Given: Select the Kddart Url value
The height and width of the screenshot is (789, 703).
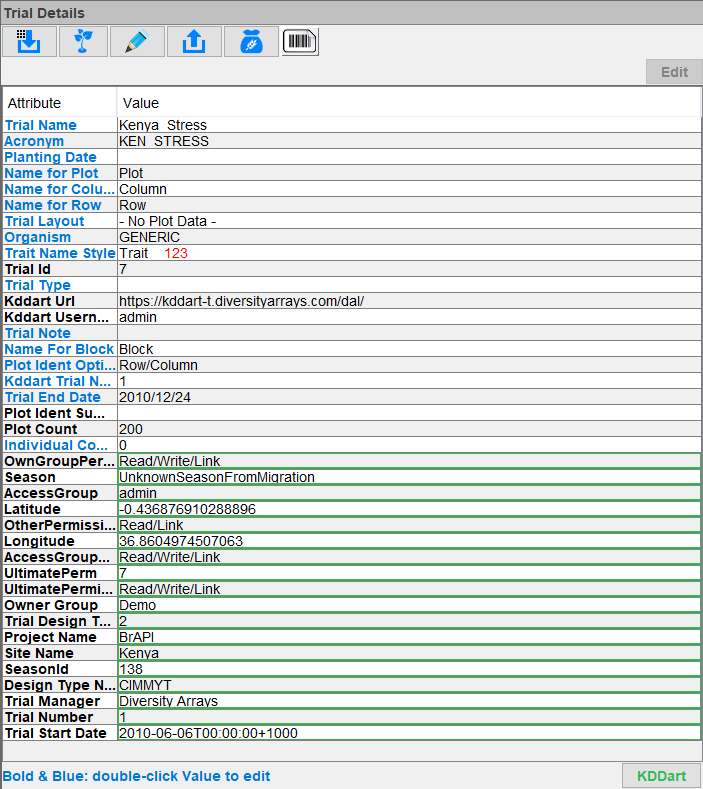Looking at the screenshot, I should (x=409, y=301).
